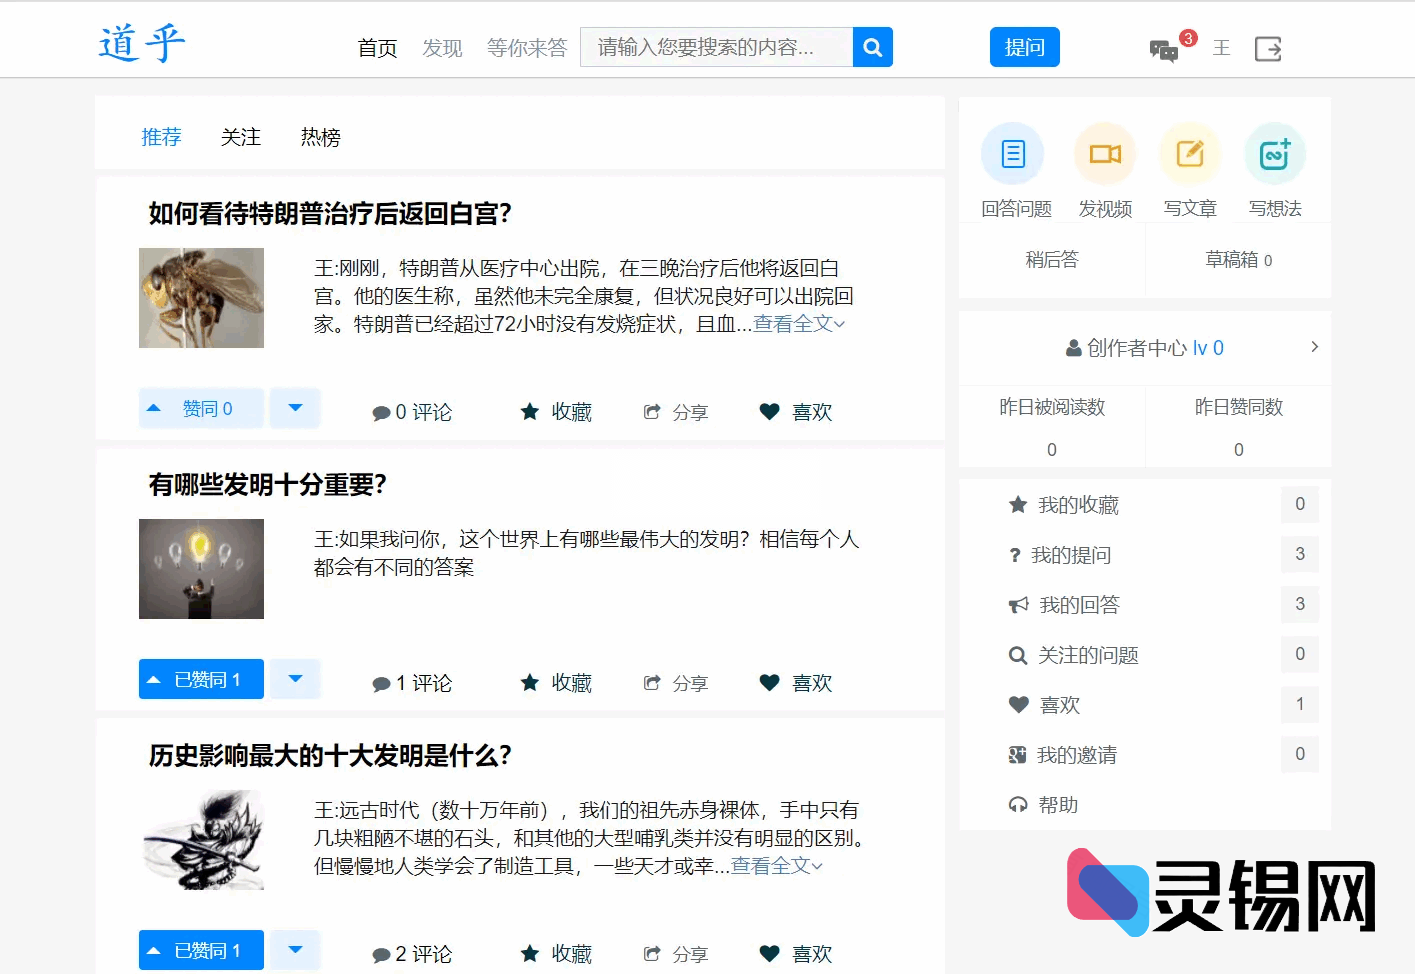
Task: Click the 发视频 (post video) icon
Action: [1104, 153]
